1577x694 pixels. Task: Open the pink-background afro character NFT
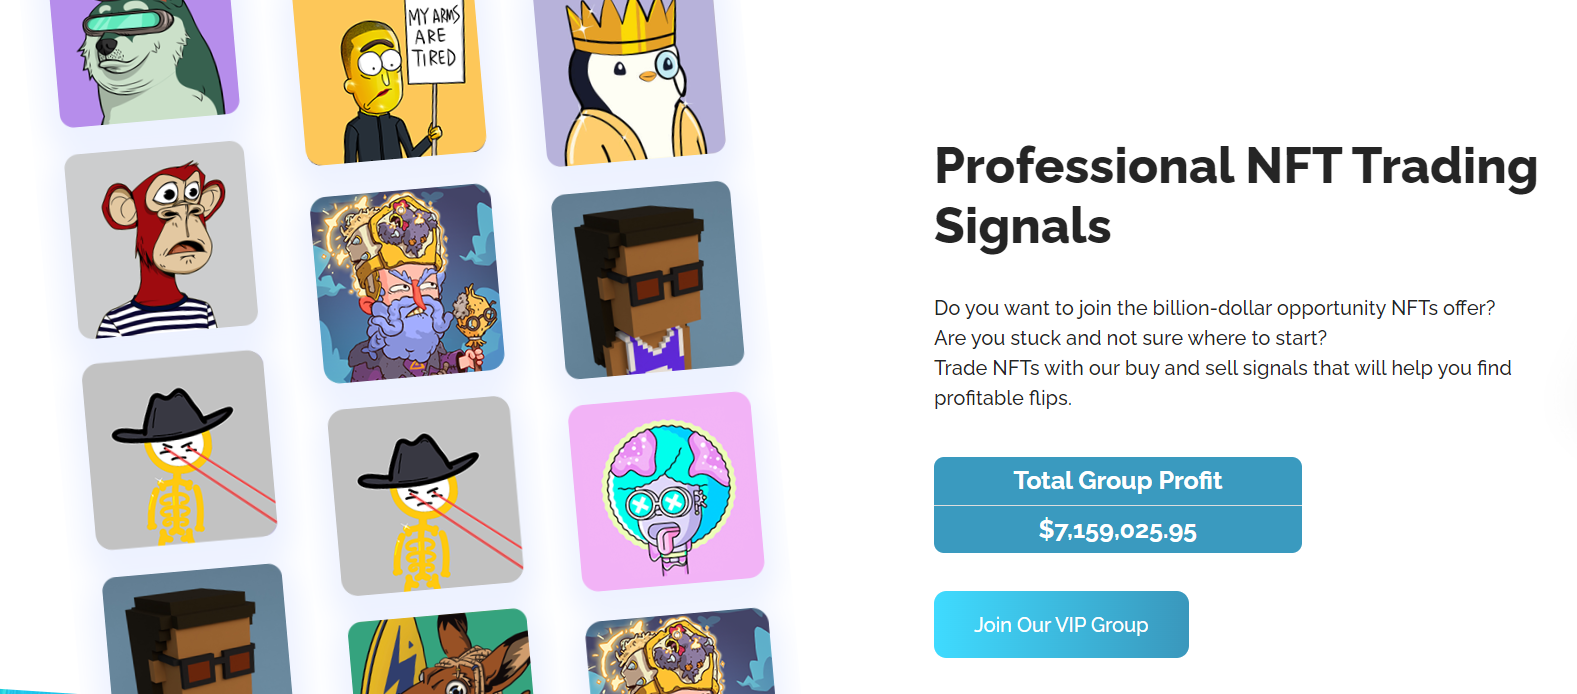click(666, 491)
